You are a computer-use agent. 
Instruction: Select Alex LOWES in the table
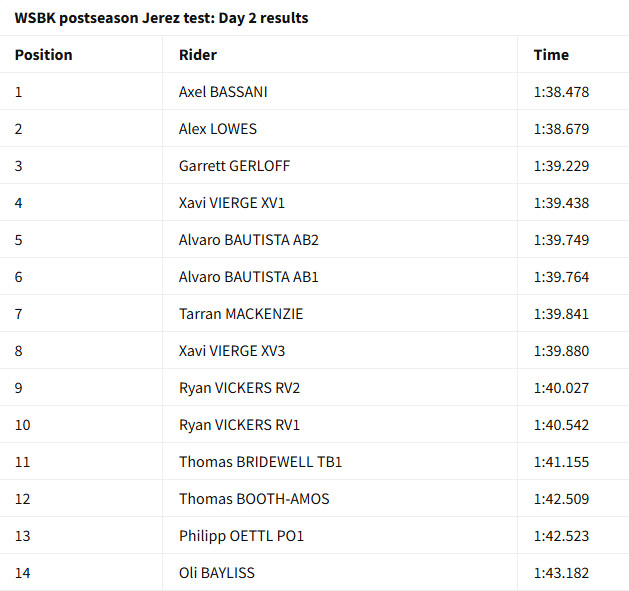pyautogui.click(x=218, y=129)
